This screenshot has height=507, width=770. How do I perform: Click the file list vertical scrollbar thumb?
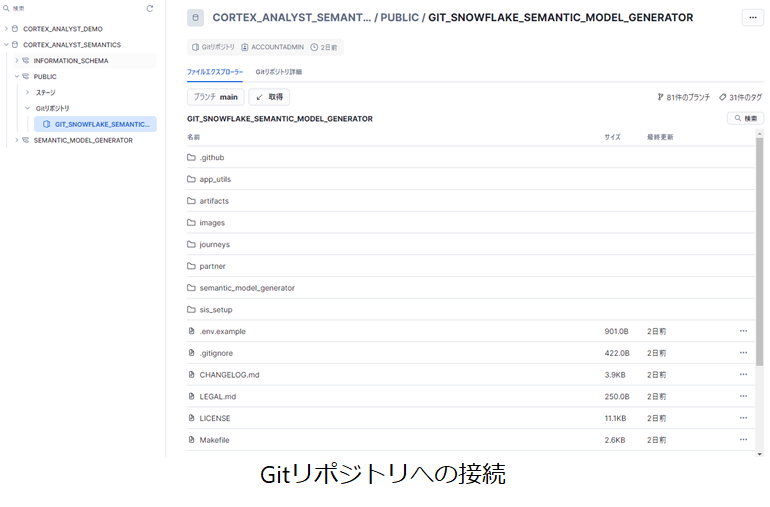coord(760,252)
